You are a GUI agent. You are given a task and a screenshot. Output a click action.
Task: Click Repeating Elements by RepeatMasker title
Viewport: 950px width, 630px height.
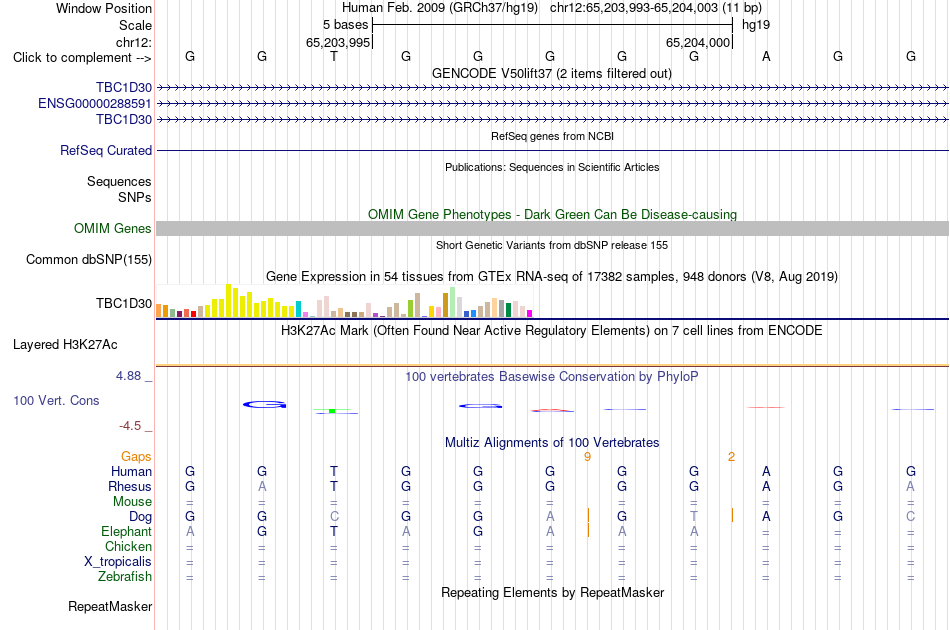tap(553, 592)
